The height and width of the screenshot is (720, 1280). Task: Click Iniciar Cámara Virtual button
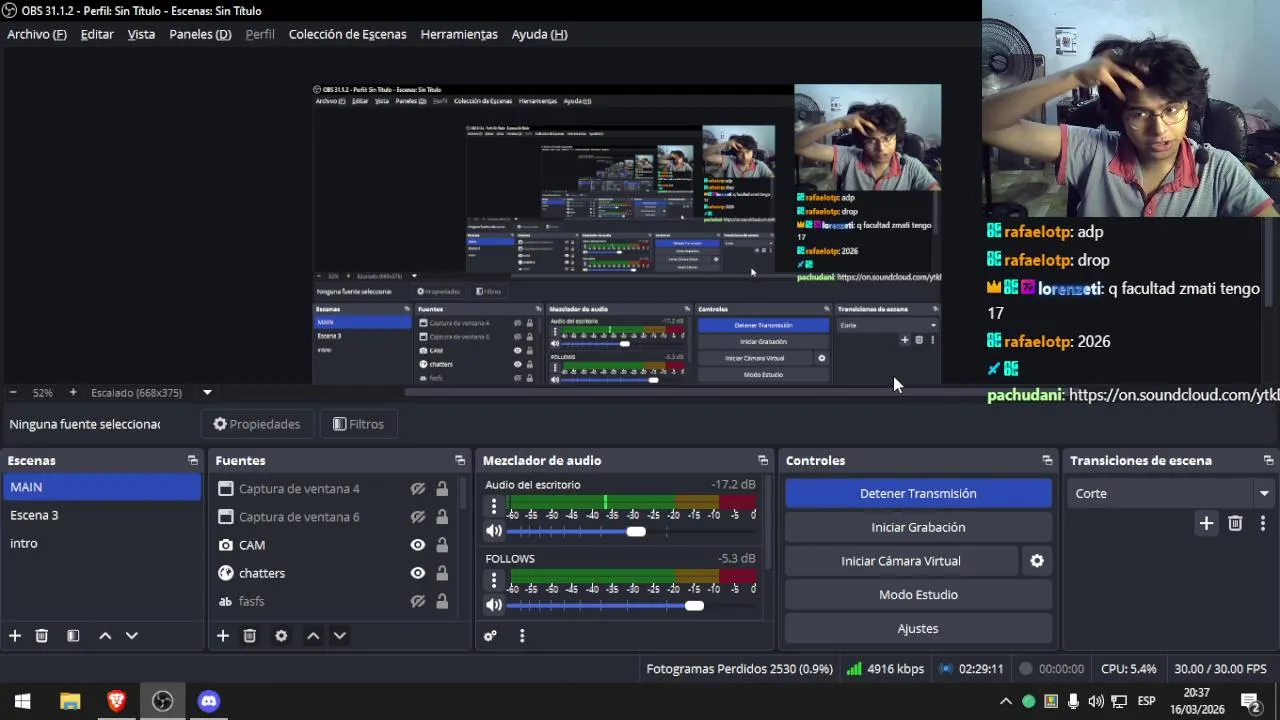(901, 561)
